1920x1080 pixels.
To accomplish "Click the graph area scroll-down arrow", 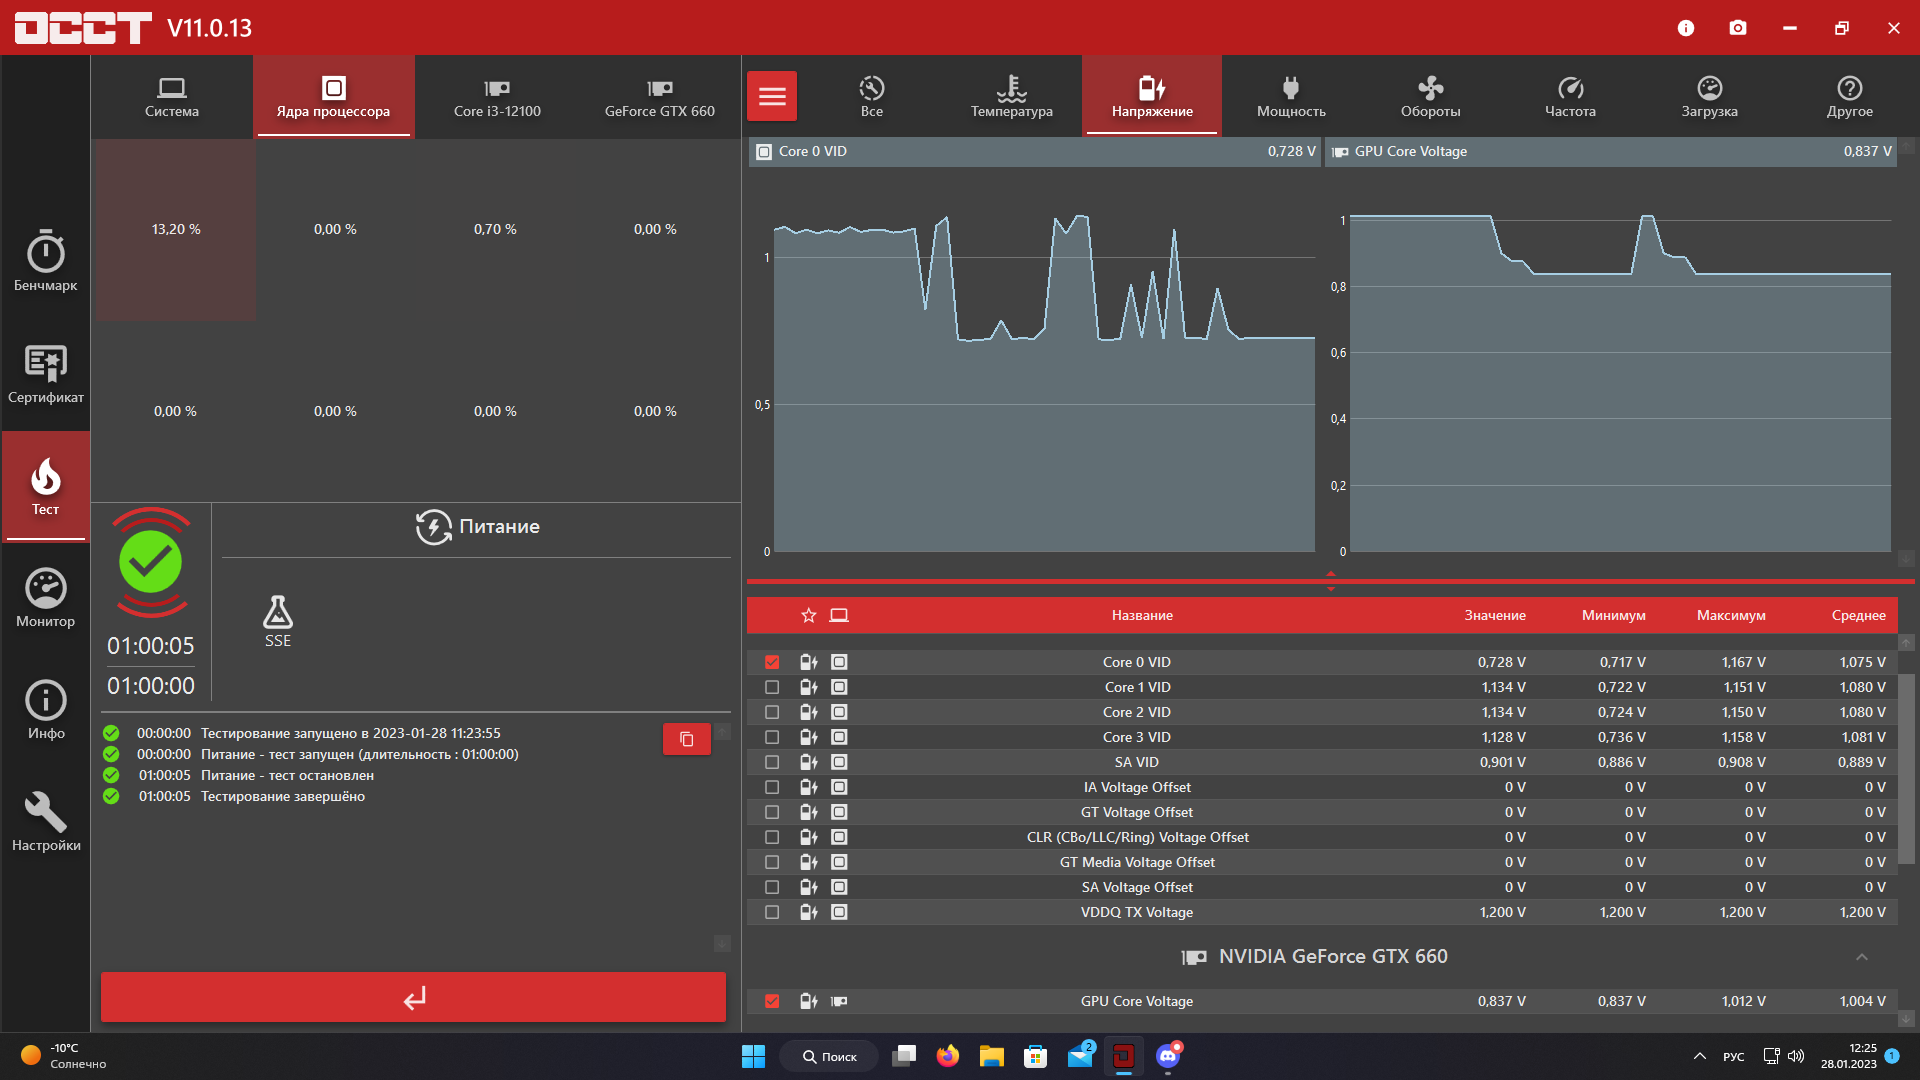I will 1907,558.
